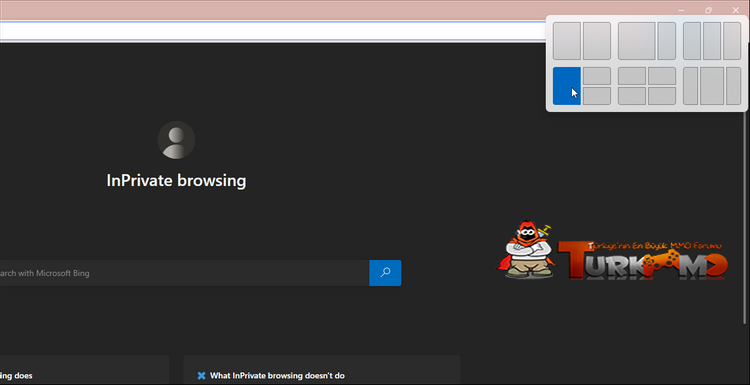Choose wide center zone of bottom-right snap layout
Viewport: 750px width, 385px height.
[x=712, y=86]
